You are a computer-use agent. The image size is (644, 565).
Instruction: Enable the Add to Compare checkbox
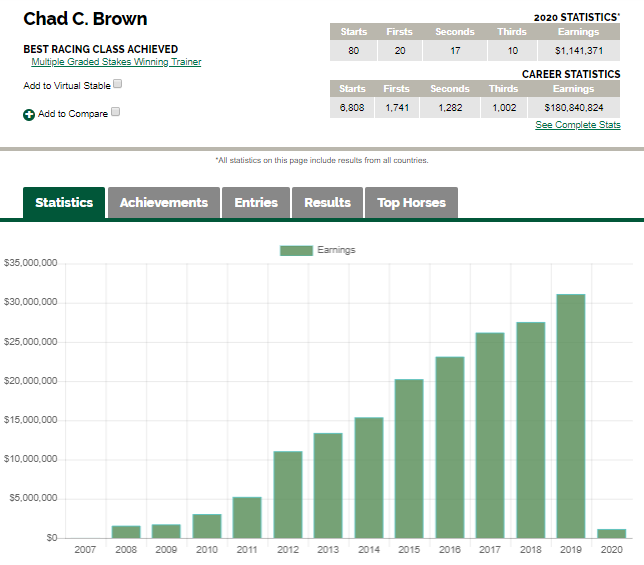[116, 112]
